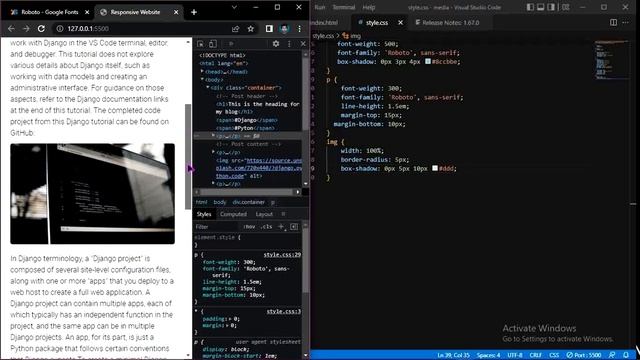Reload the 127.0.0.1:5500 page
Viewport: 640px width, 360px height.
point(41,29)
